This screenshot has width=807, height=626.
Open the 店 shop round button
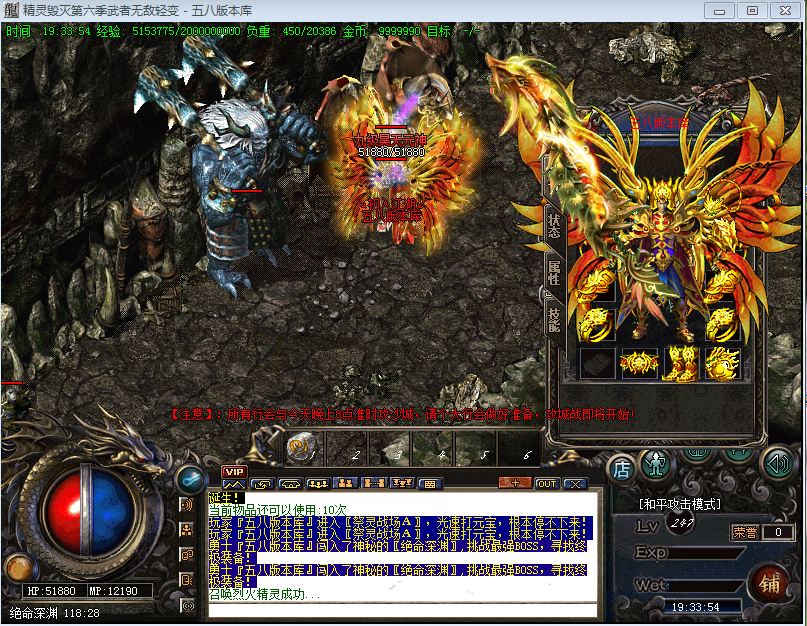[x=622, y=468]
